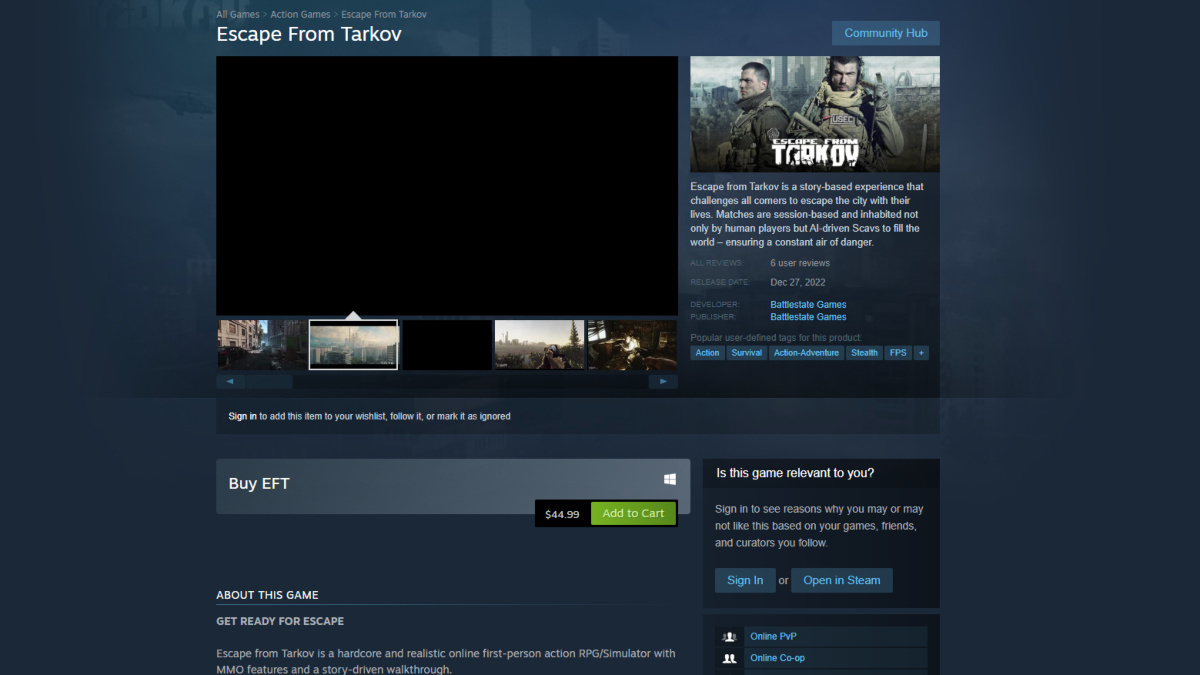Open the Community Hub
This screenshot has width=1200, height=675.
click(x=886, y=33)
